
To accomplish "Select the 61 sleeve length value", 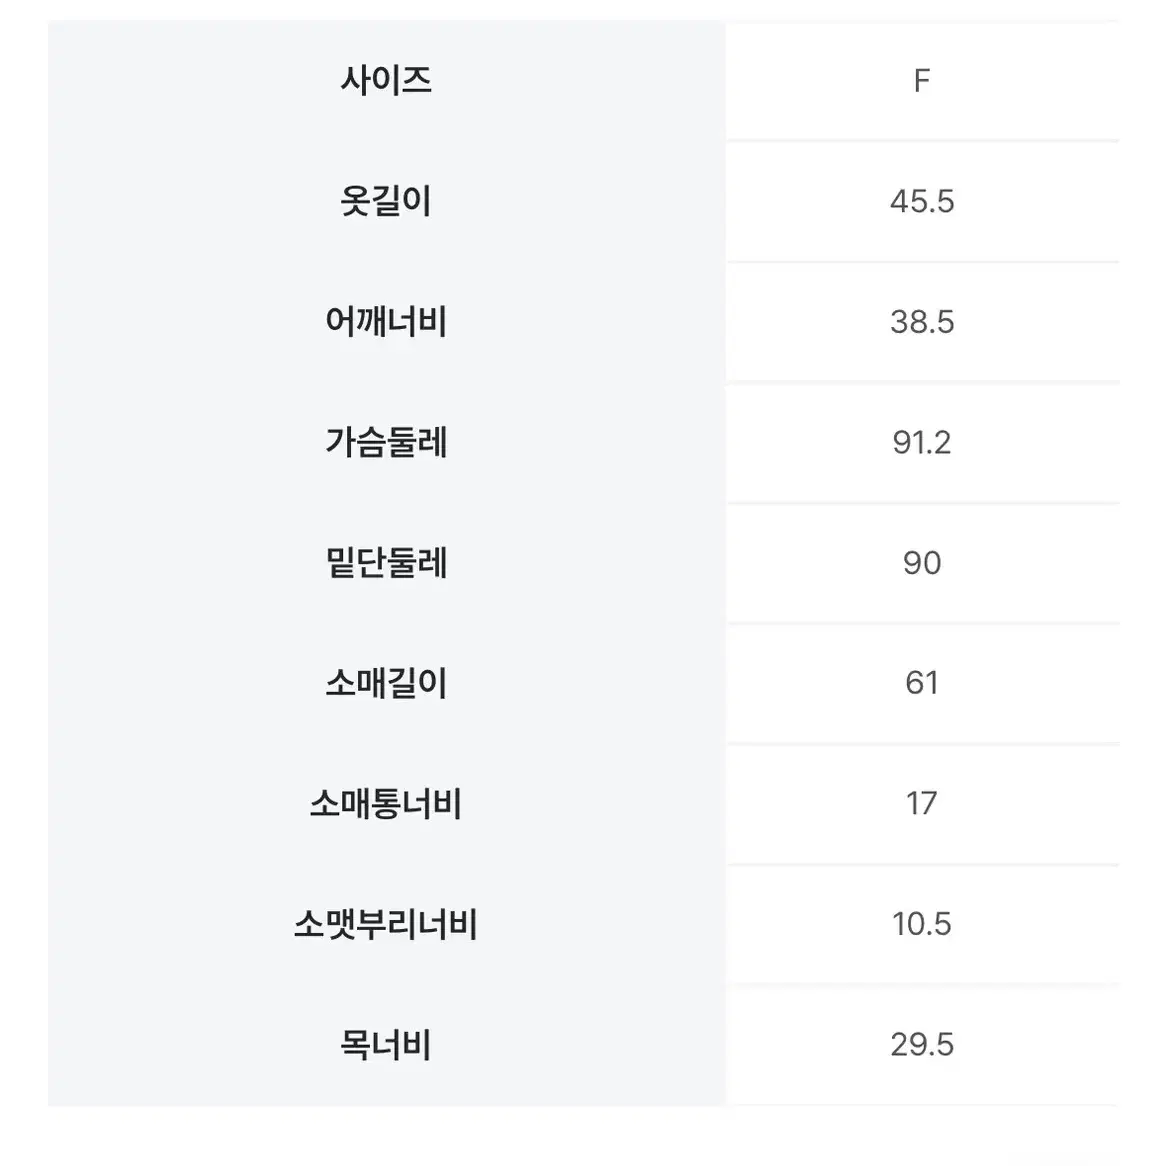I will click(921, 683).
